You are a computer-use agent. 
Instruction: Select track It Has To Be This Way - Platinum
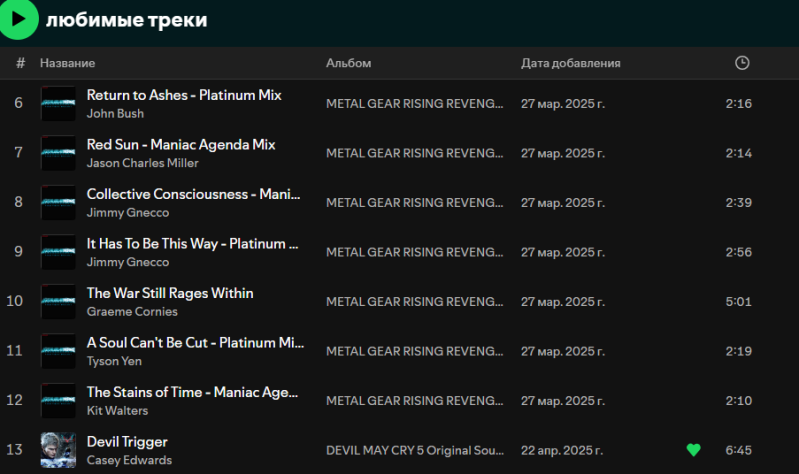click(x=193, y=244)
